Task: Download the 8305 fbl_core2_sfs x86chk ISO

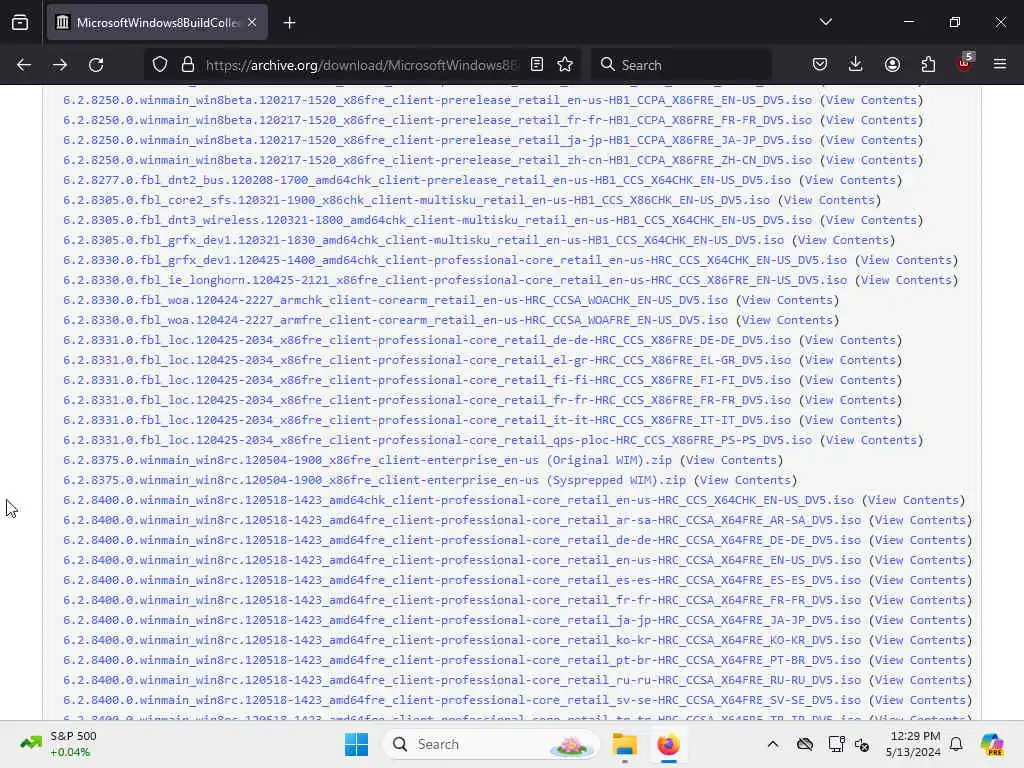Action: coord(416,200)
